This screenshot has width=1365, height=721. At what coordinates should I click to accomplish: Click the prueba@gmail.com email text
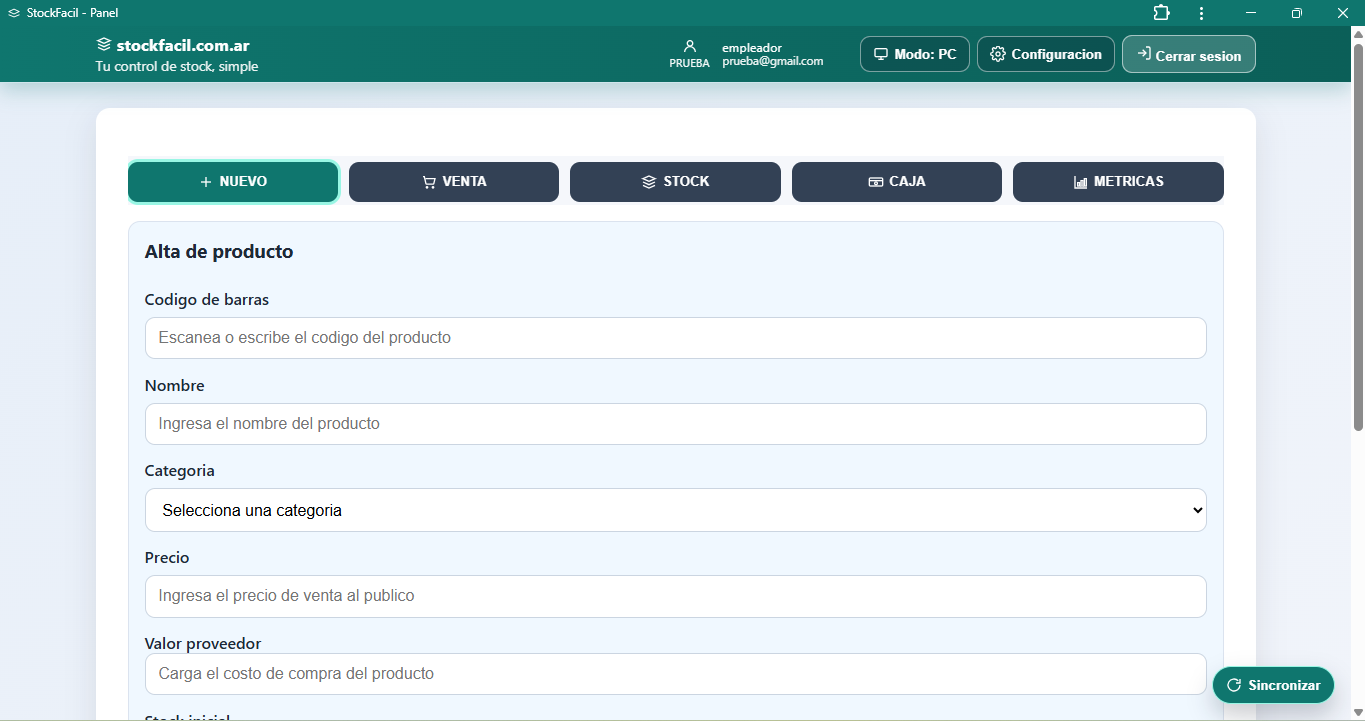[x=773, y=61]
